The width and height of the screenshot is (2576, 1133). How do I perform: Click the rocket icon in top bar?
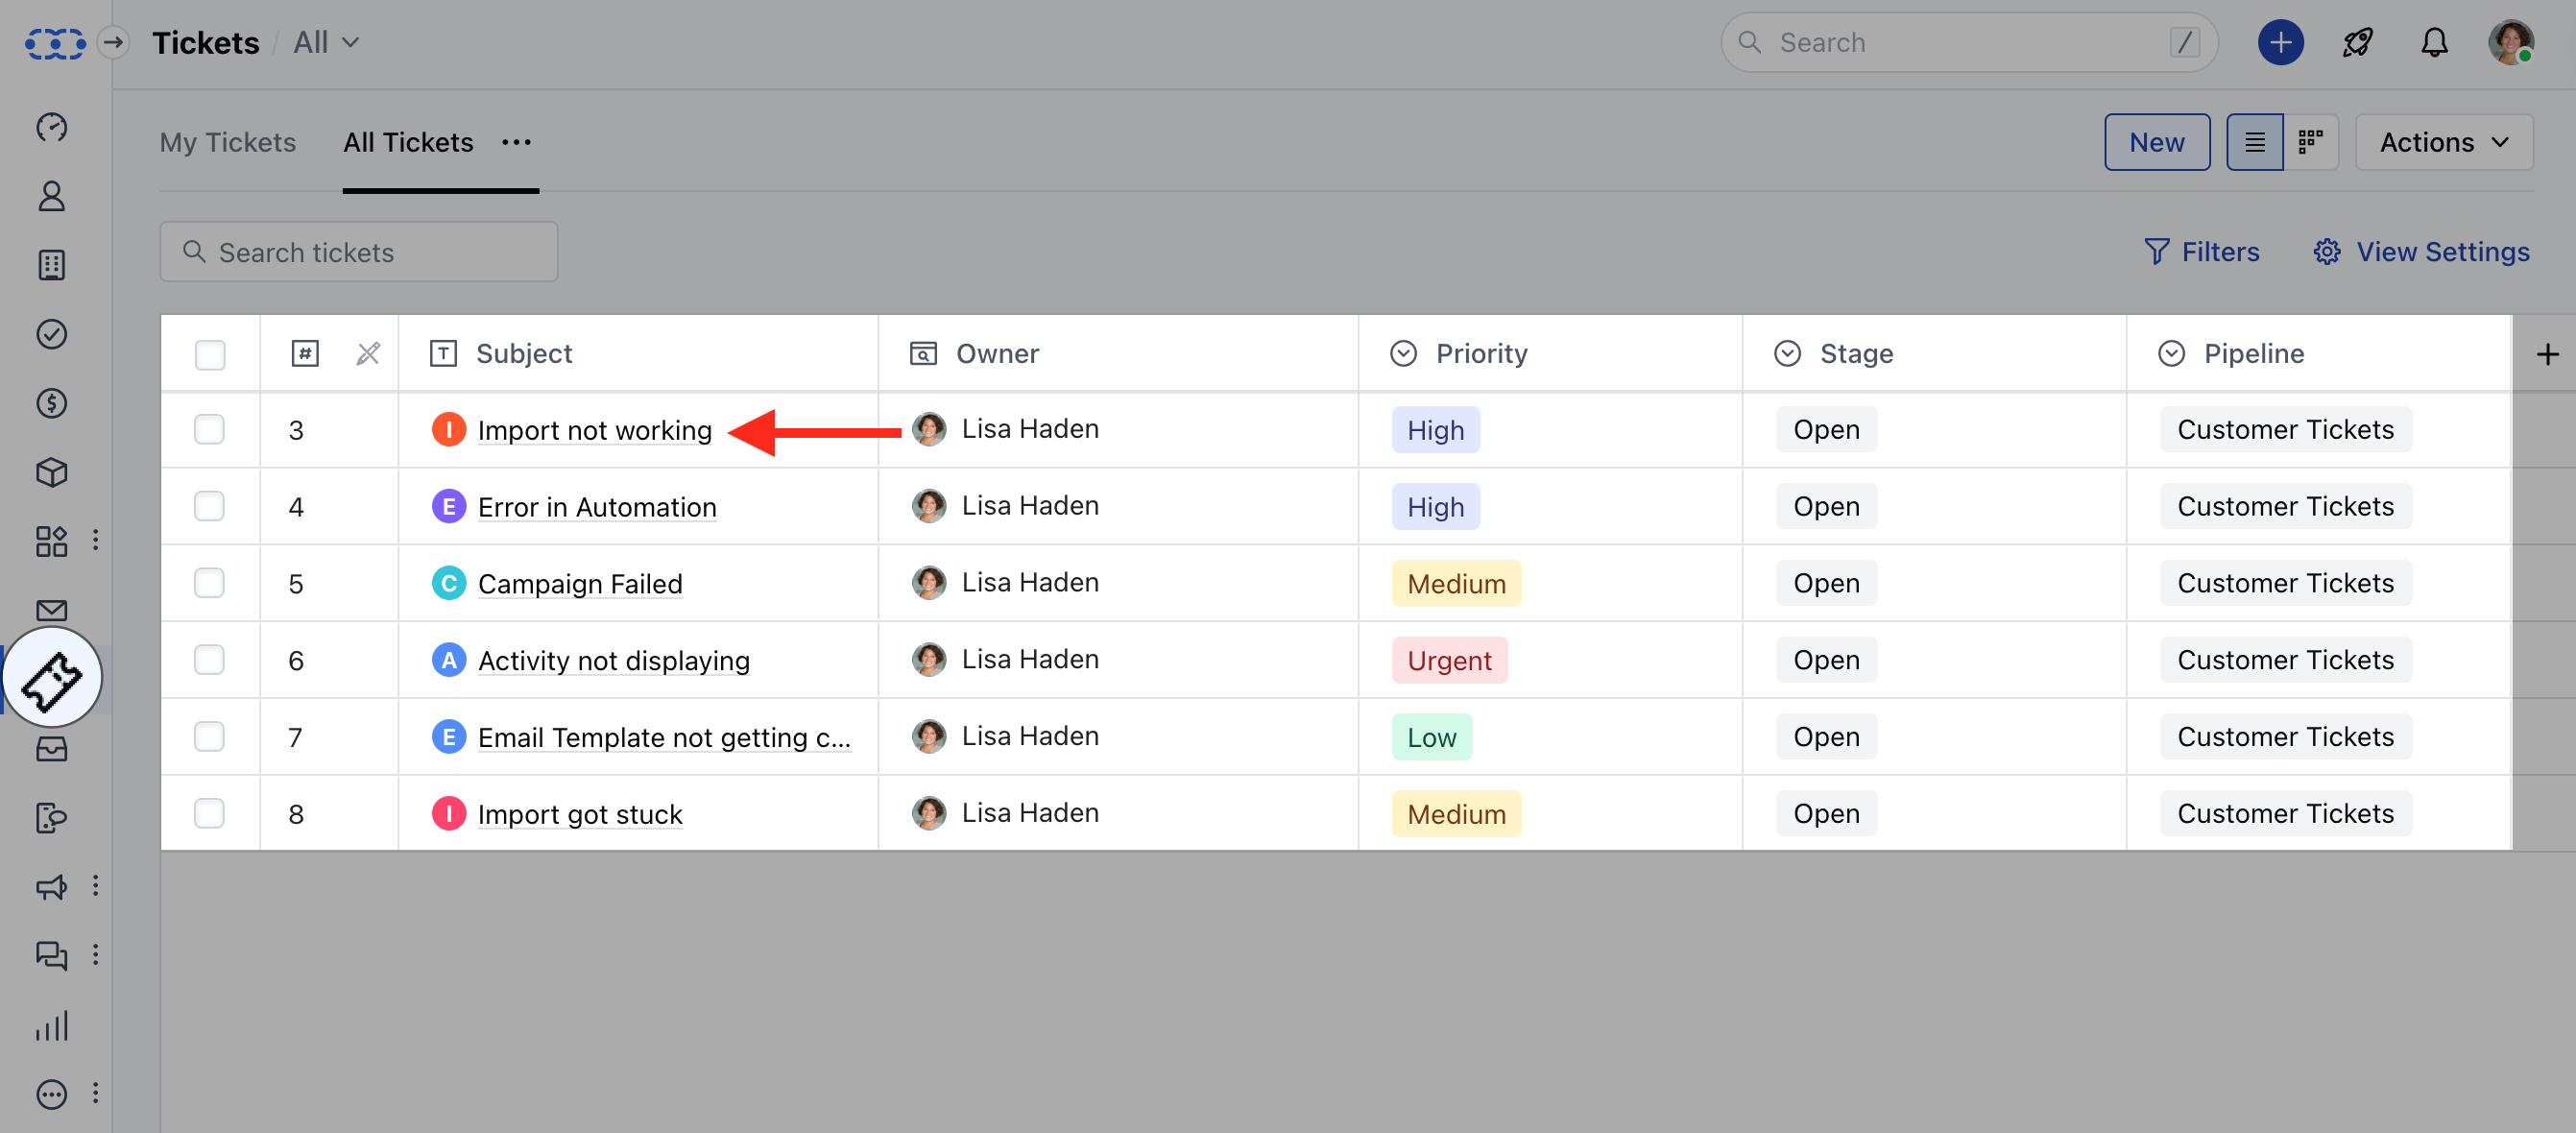[2357, 43]
